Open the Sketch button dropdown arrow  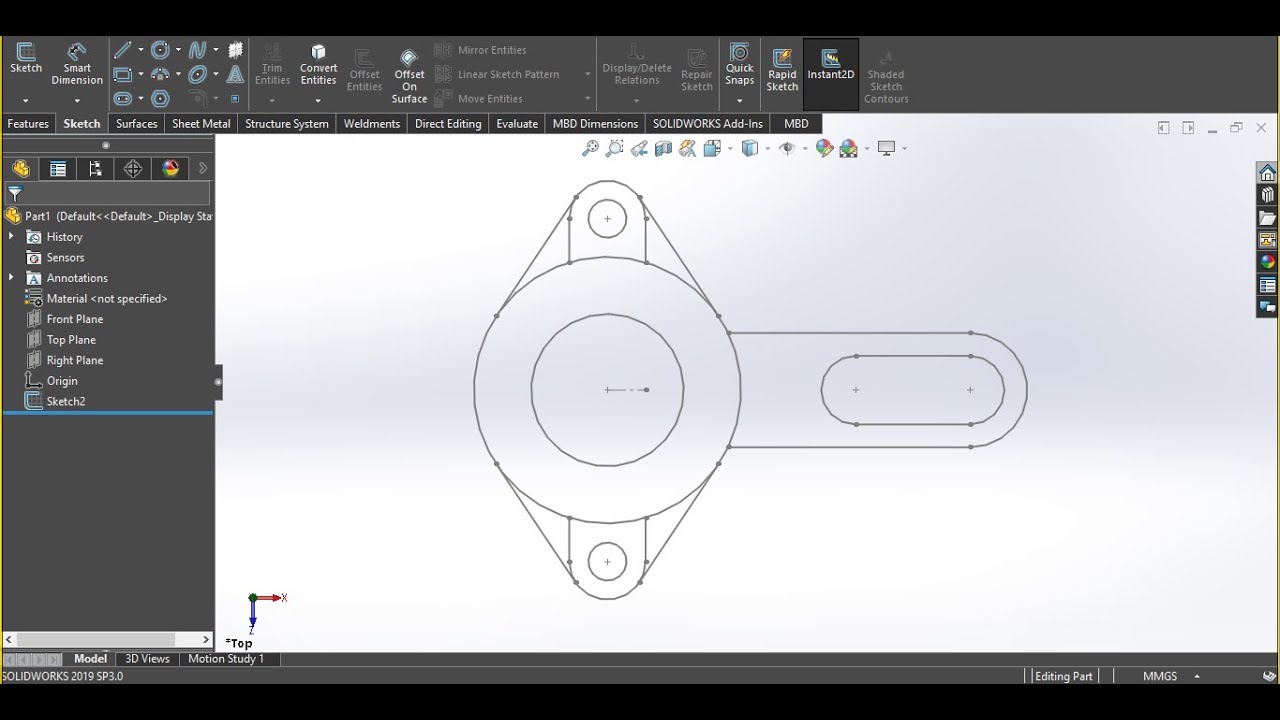[x=25, y=100]
